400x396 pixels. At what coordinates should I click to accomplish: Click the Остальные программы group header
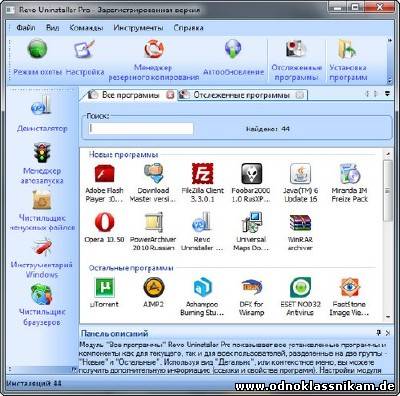point(131,268)
